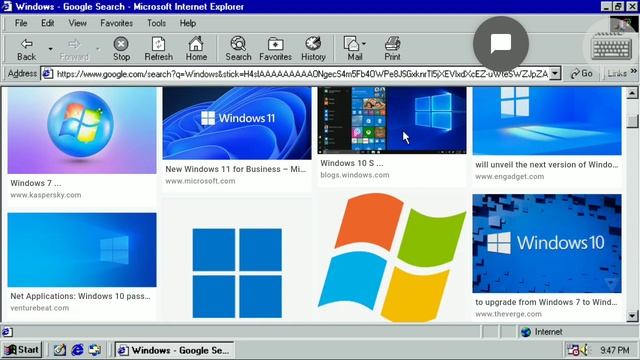Screen dimensions: 640x360
Task: Open the www.engadget.com source link
Action: (509, 176)
